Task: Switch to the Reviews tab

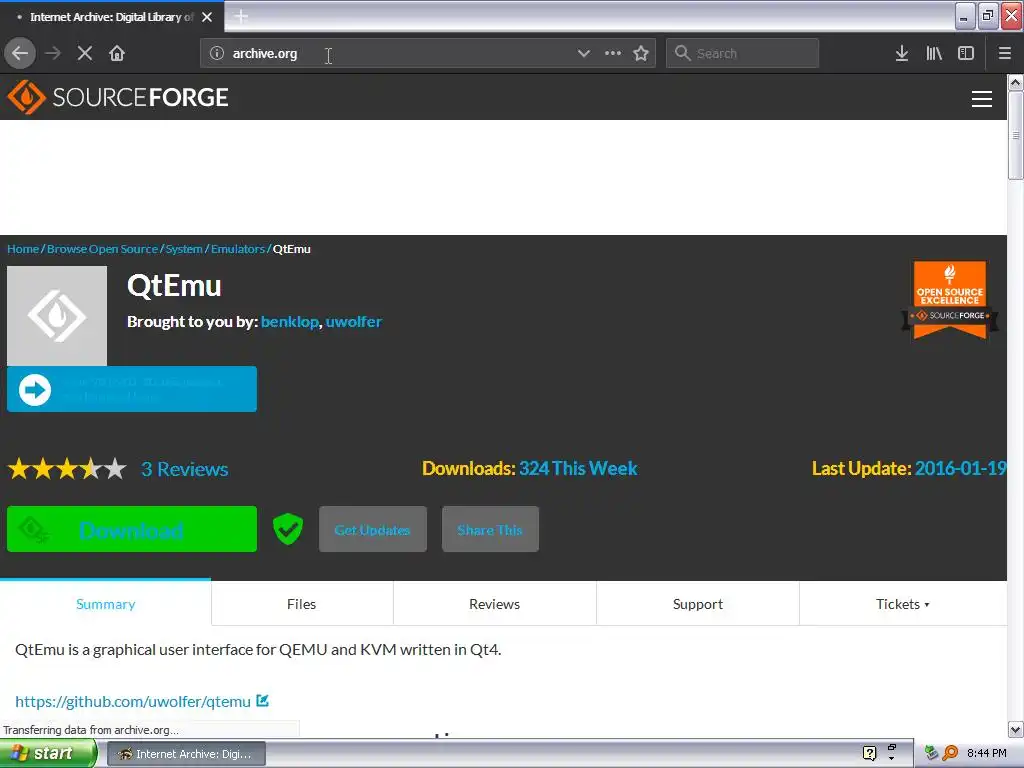Action: [494, 604]
